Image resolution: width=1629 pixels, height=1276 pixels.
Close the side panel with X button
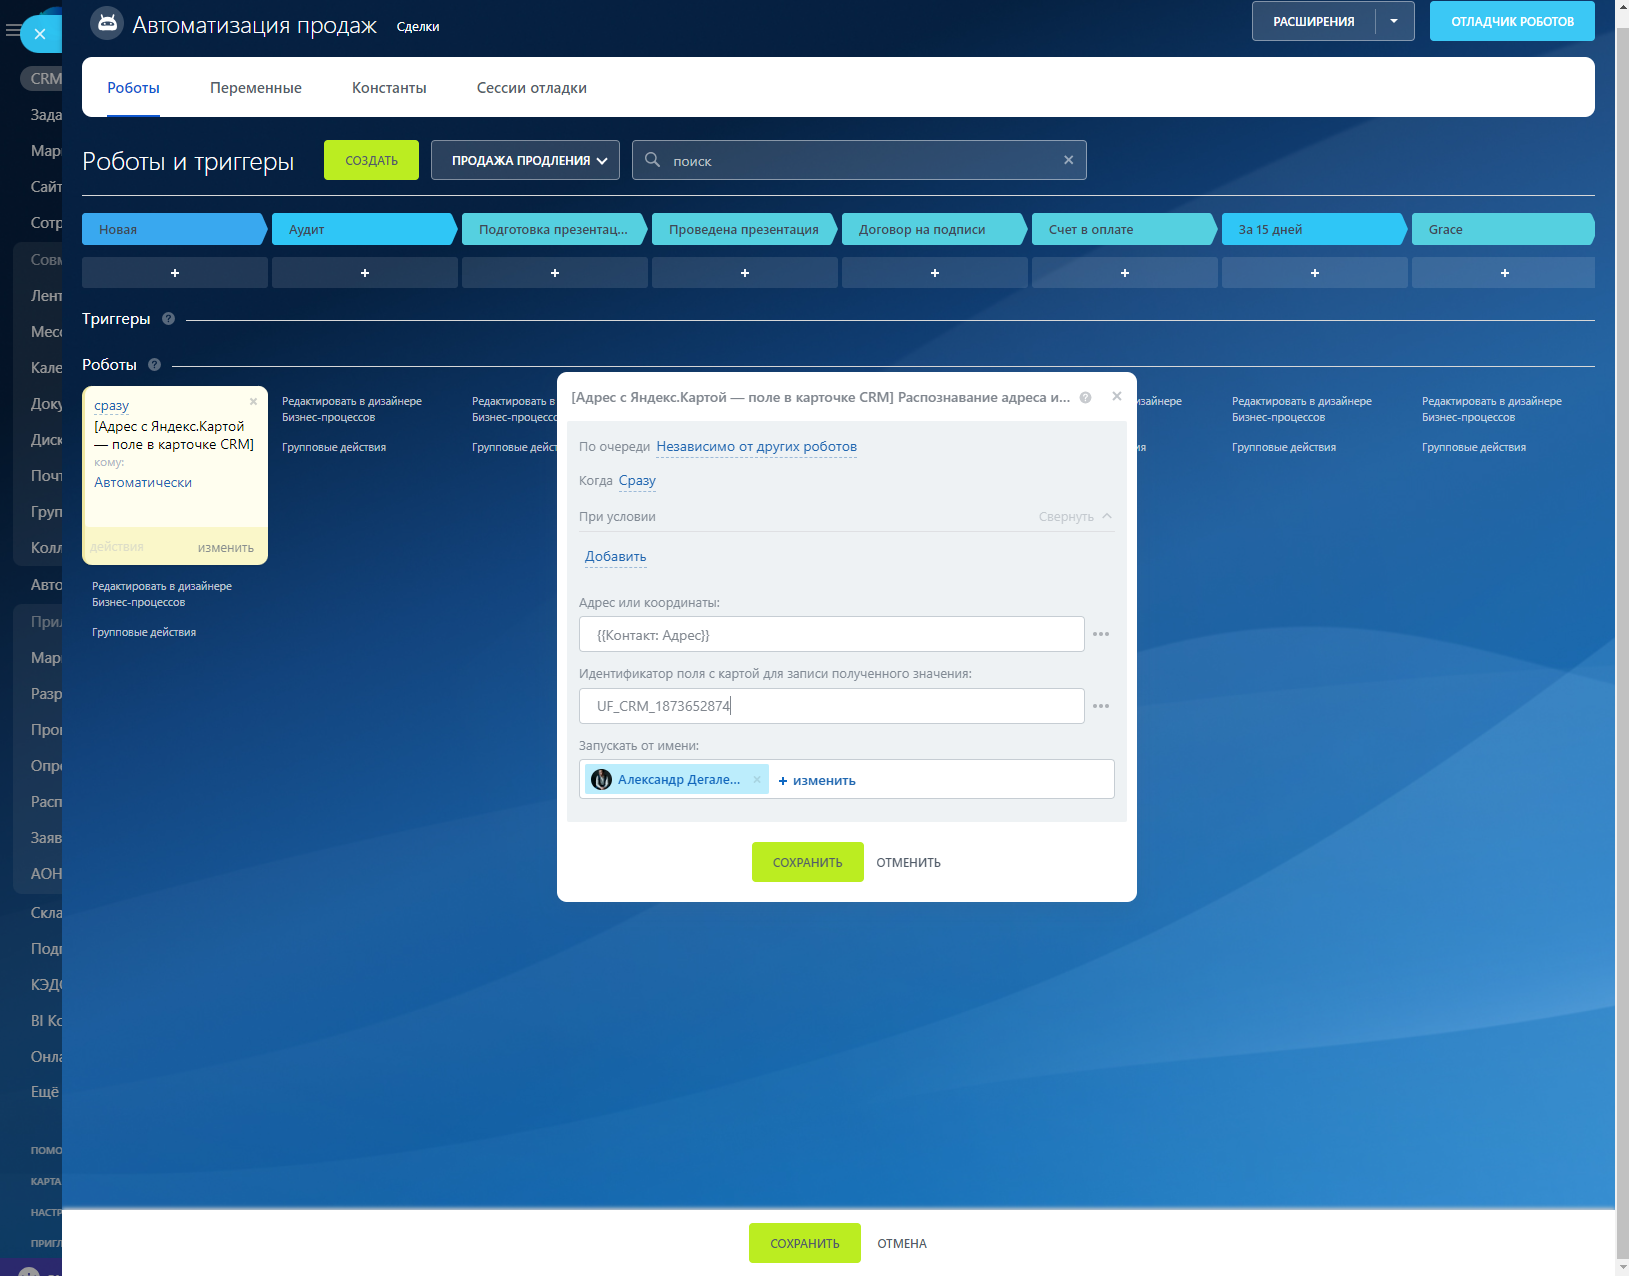click(x=40, y=34)
